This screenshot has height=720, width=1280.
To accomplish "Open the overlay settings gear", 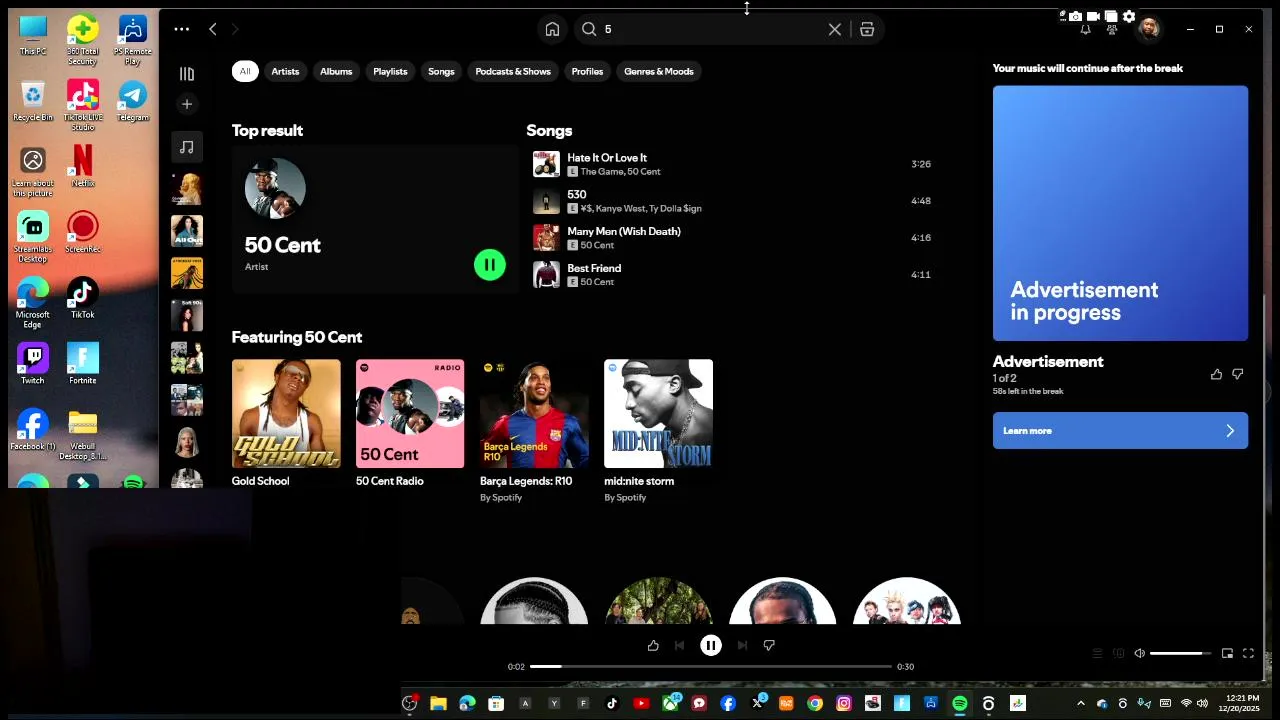I will point(1129,16).
